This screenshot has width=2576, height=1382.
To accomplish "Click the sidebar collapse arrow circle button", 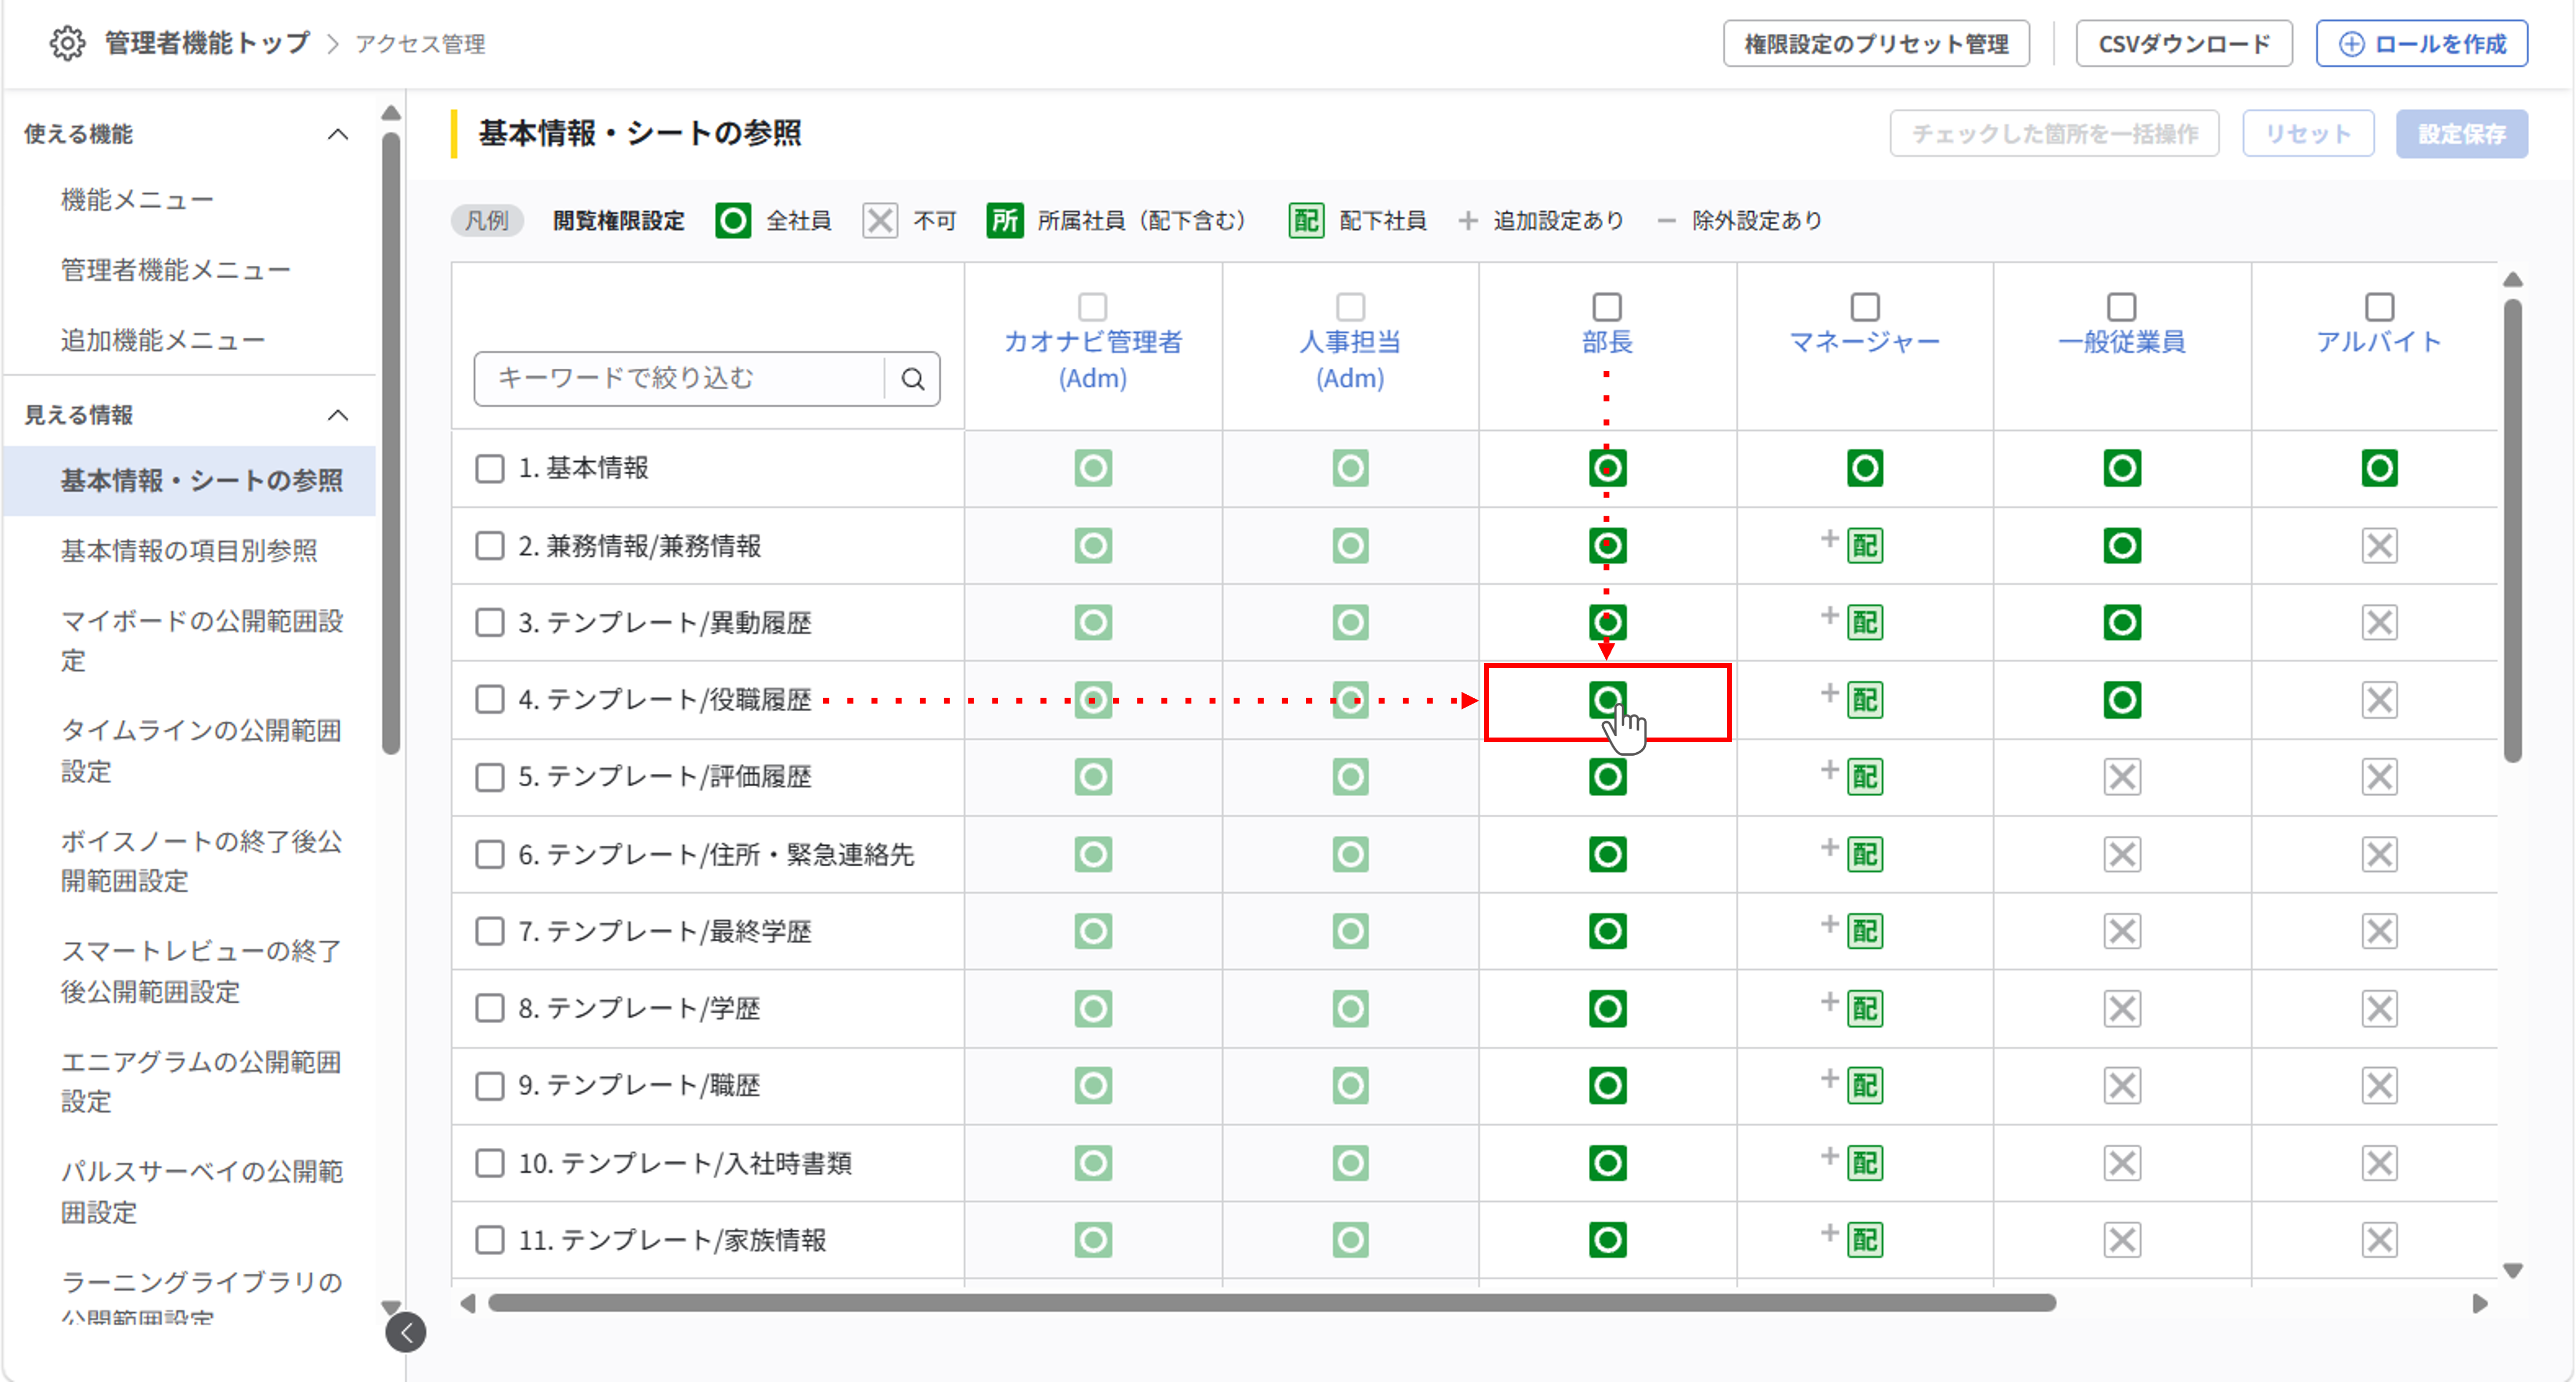I will (x=406, y=1332).
